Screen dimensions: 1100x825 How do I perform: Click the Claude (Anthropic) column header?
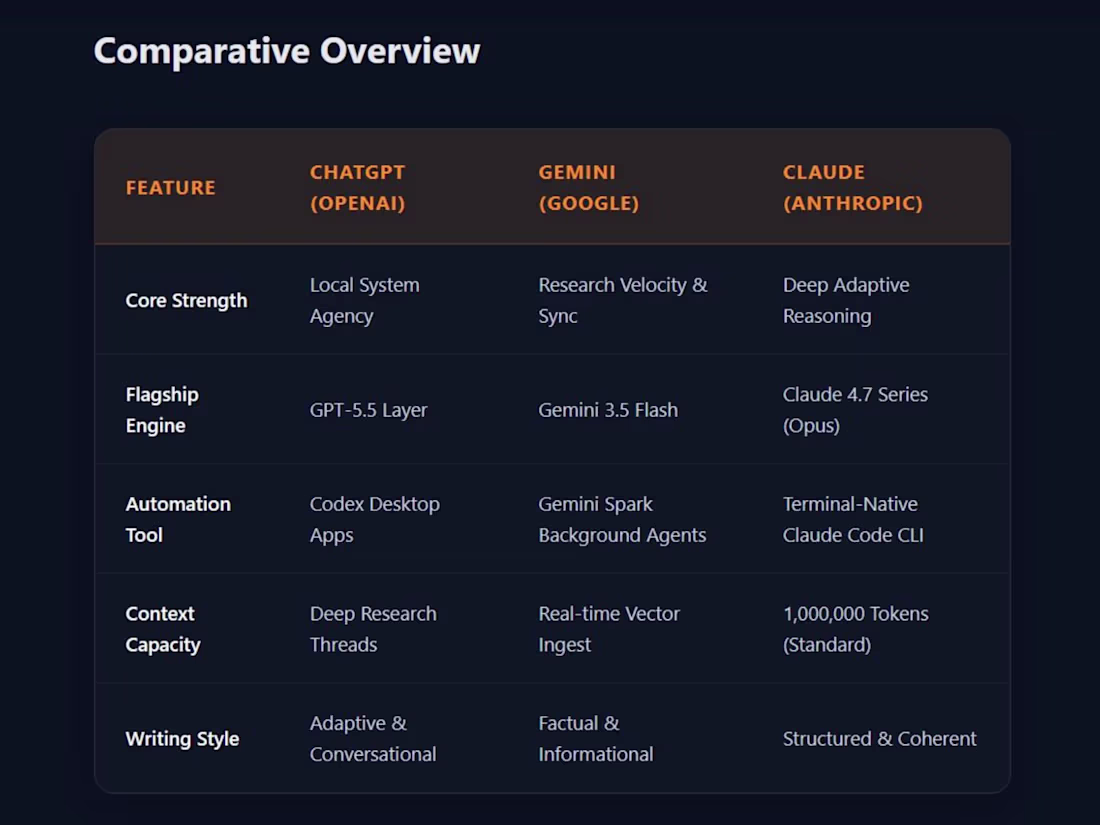point(852,187)
